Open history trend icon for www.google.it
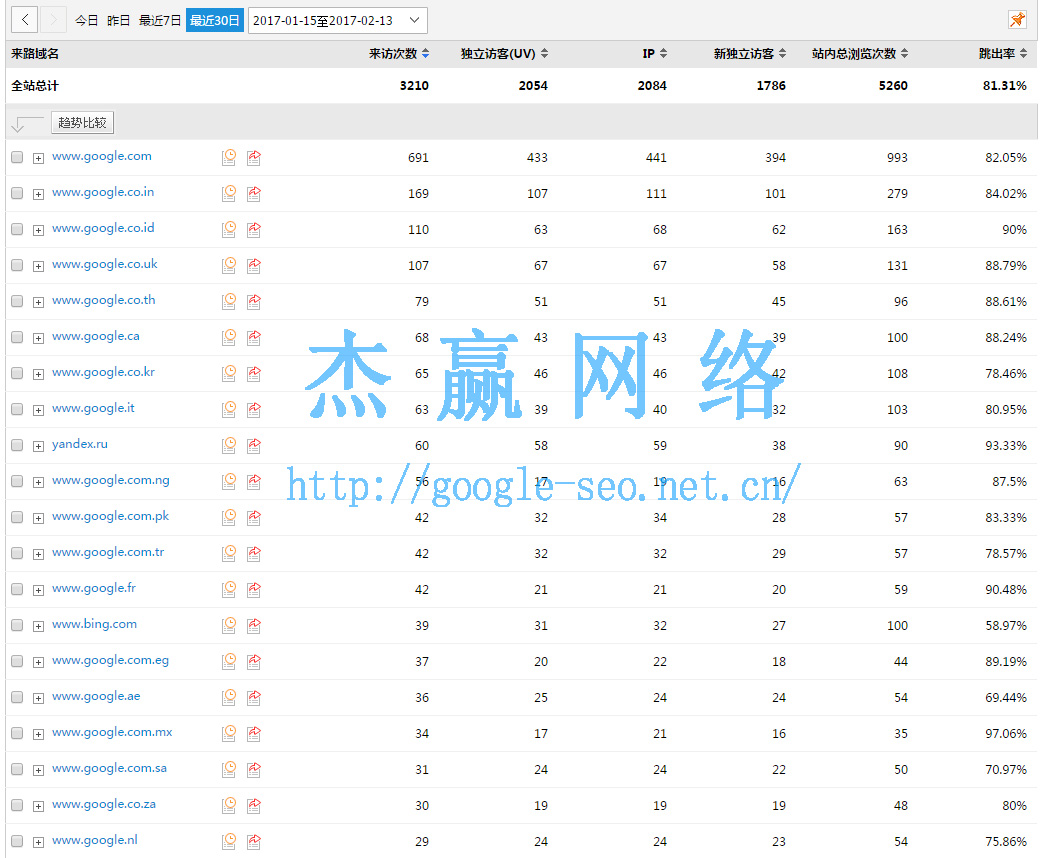This screenshot has height=858, width=1048. (229, 410)
